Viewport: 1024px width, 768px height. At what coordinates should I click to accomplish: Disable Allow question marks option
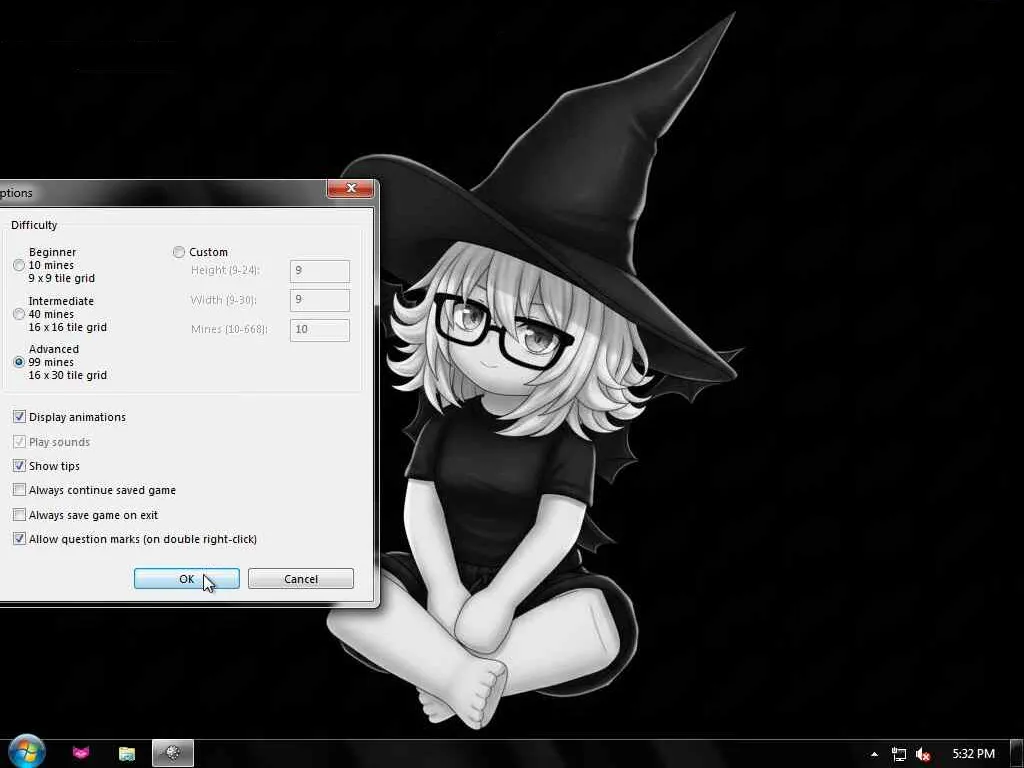(x=20, y=539)
